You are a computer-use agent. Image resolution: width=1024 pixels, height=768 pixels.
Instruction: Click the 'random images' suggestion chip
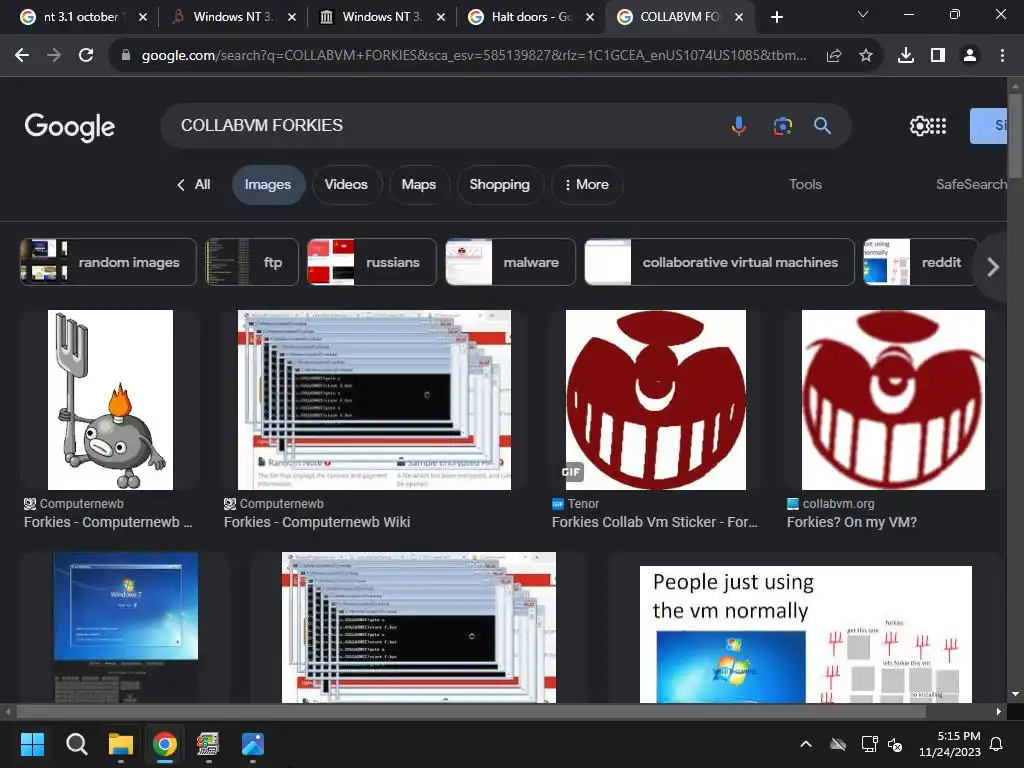[108, 262]
